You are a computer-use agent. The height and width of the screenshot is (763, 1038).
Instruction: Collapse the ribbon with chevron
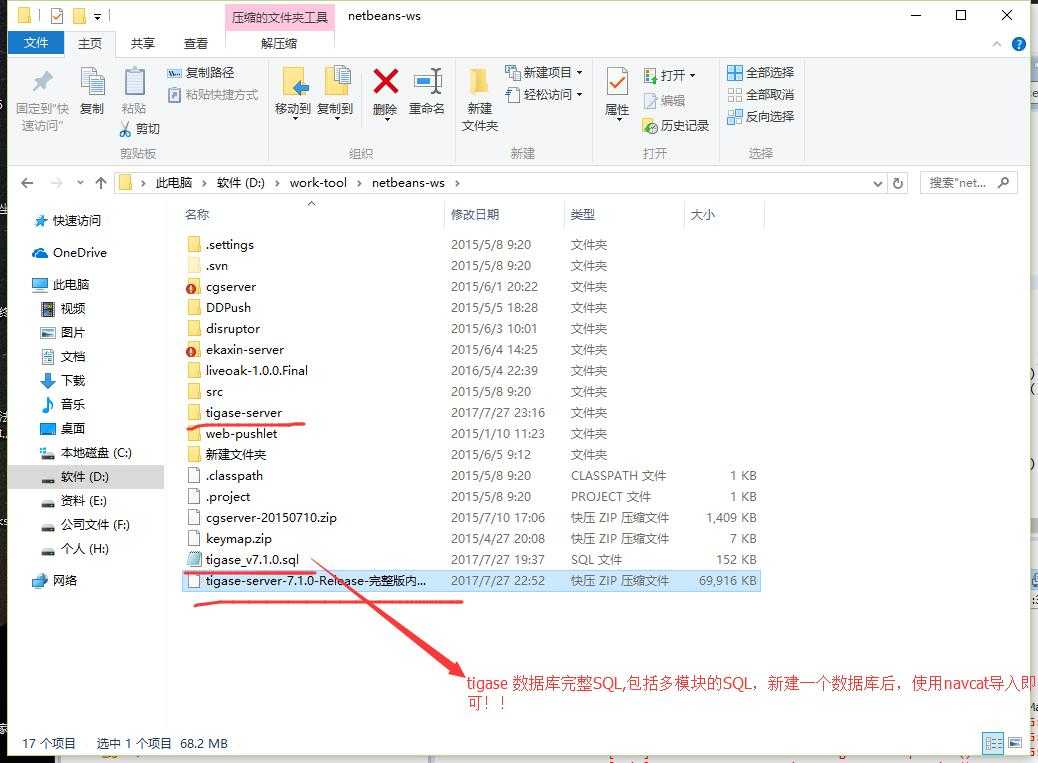point(997,44)
